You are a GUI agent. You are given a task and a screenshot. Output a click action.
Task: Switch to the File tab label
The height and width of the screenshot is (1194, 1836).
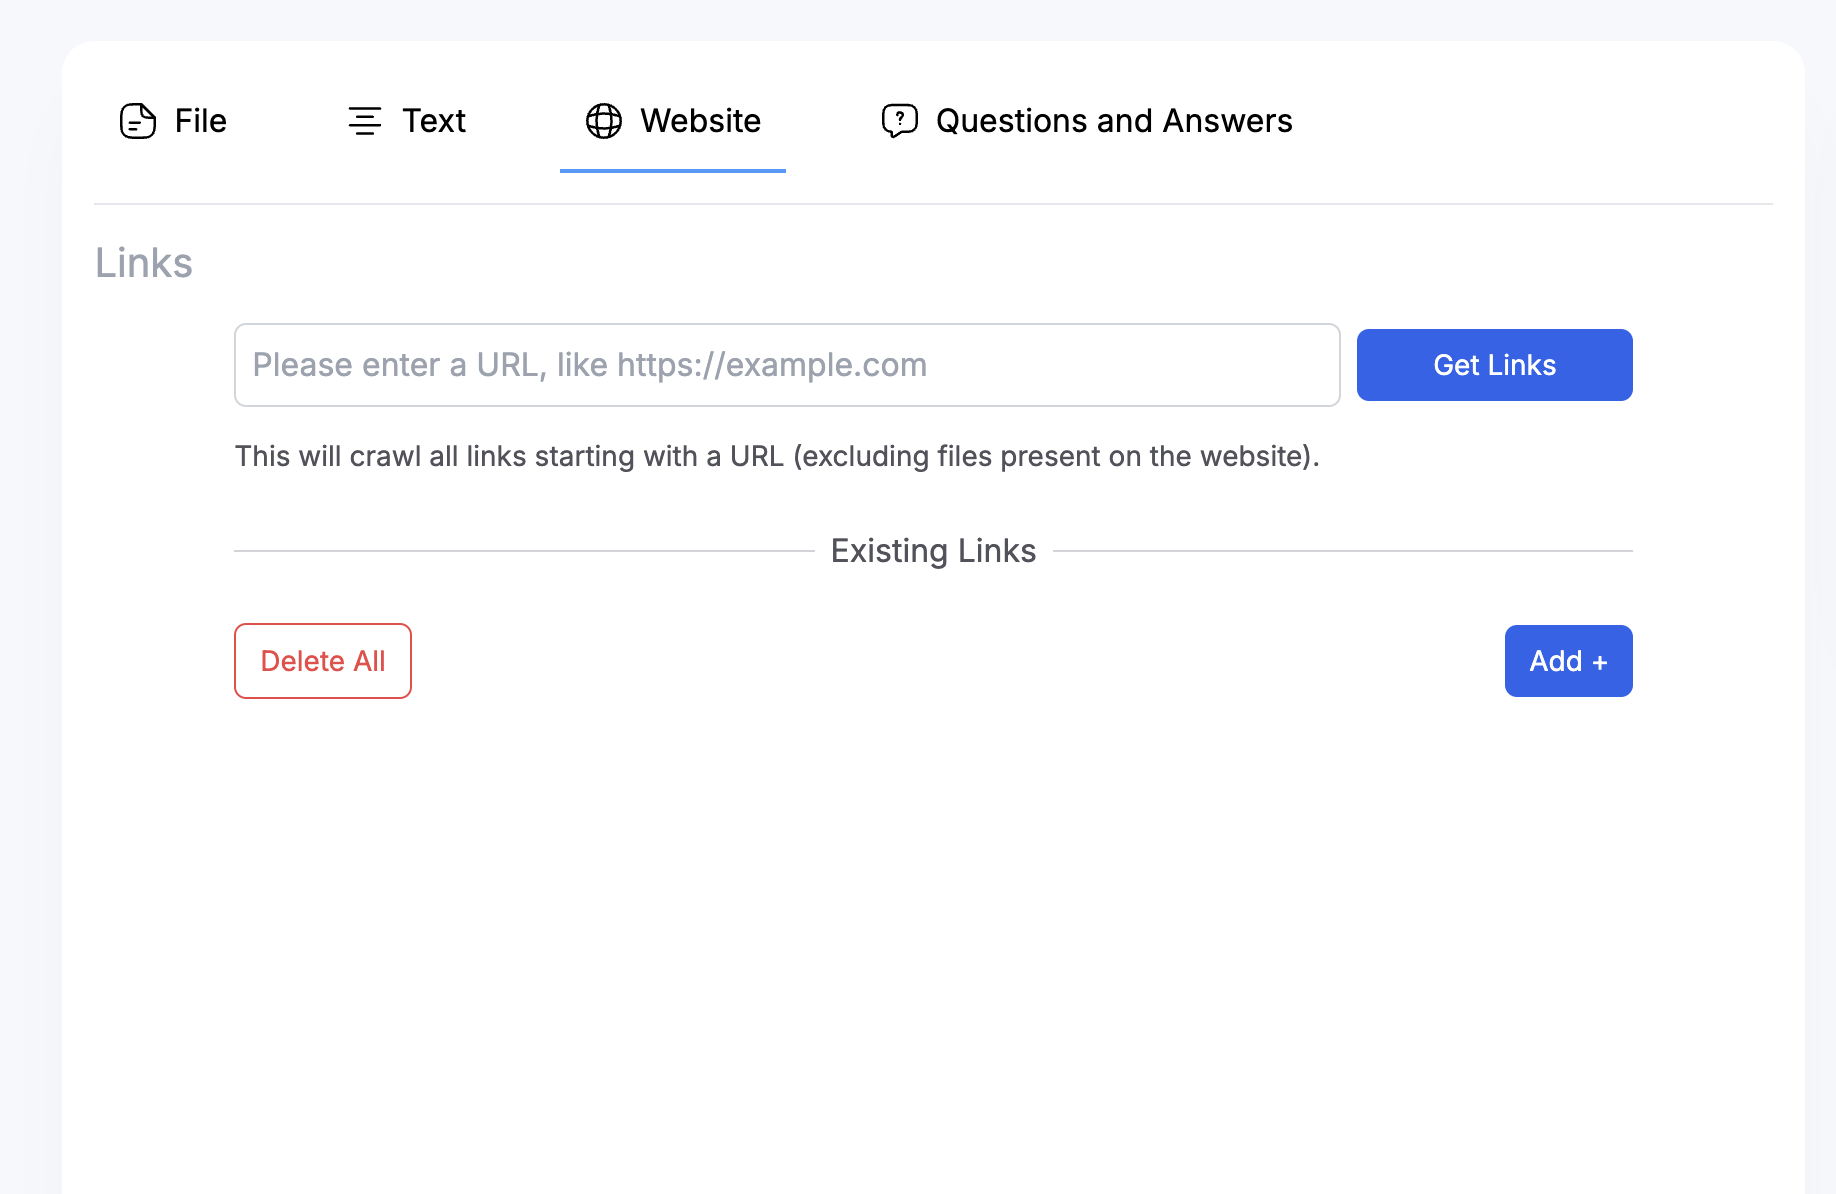[x=201, y=121]
